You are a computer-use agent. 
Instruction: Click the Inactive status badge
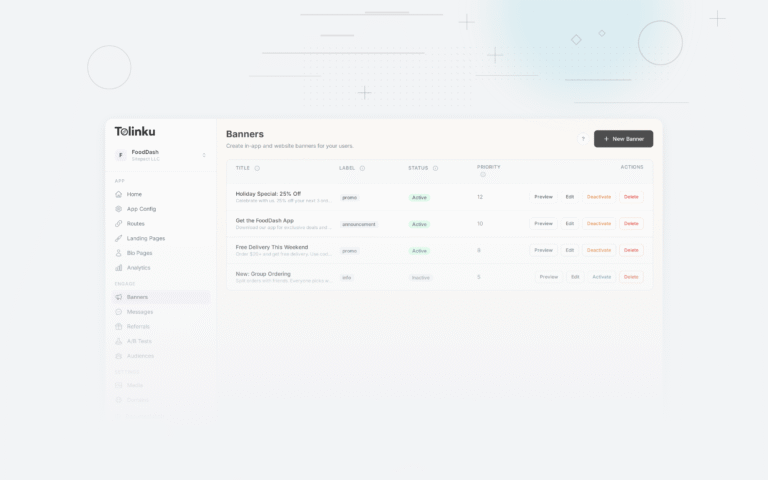tap(420, 278)
